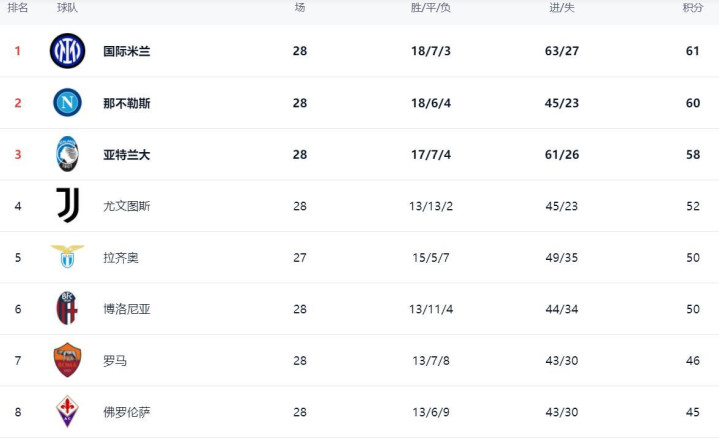
Task: Open the 那不勒斯 team link
Action: coord(127,103)
